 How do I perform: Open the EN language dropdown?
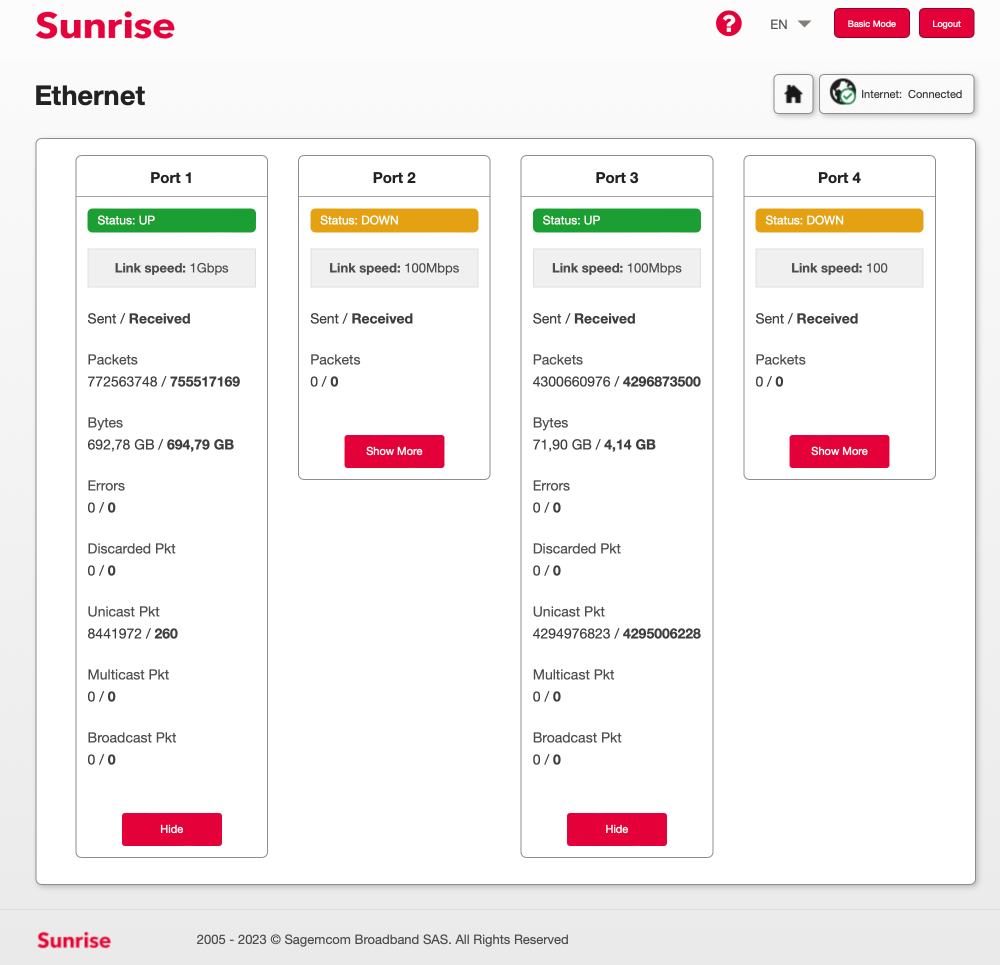(790, 24)
